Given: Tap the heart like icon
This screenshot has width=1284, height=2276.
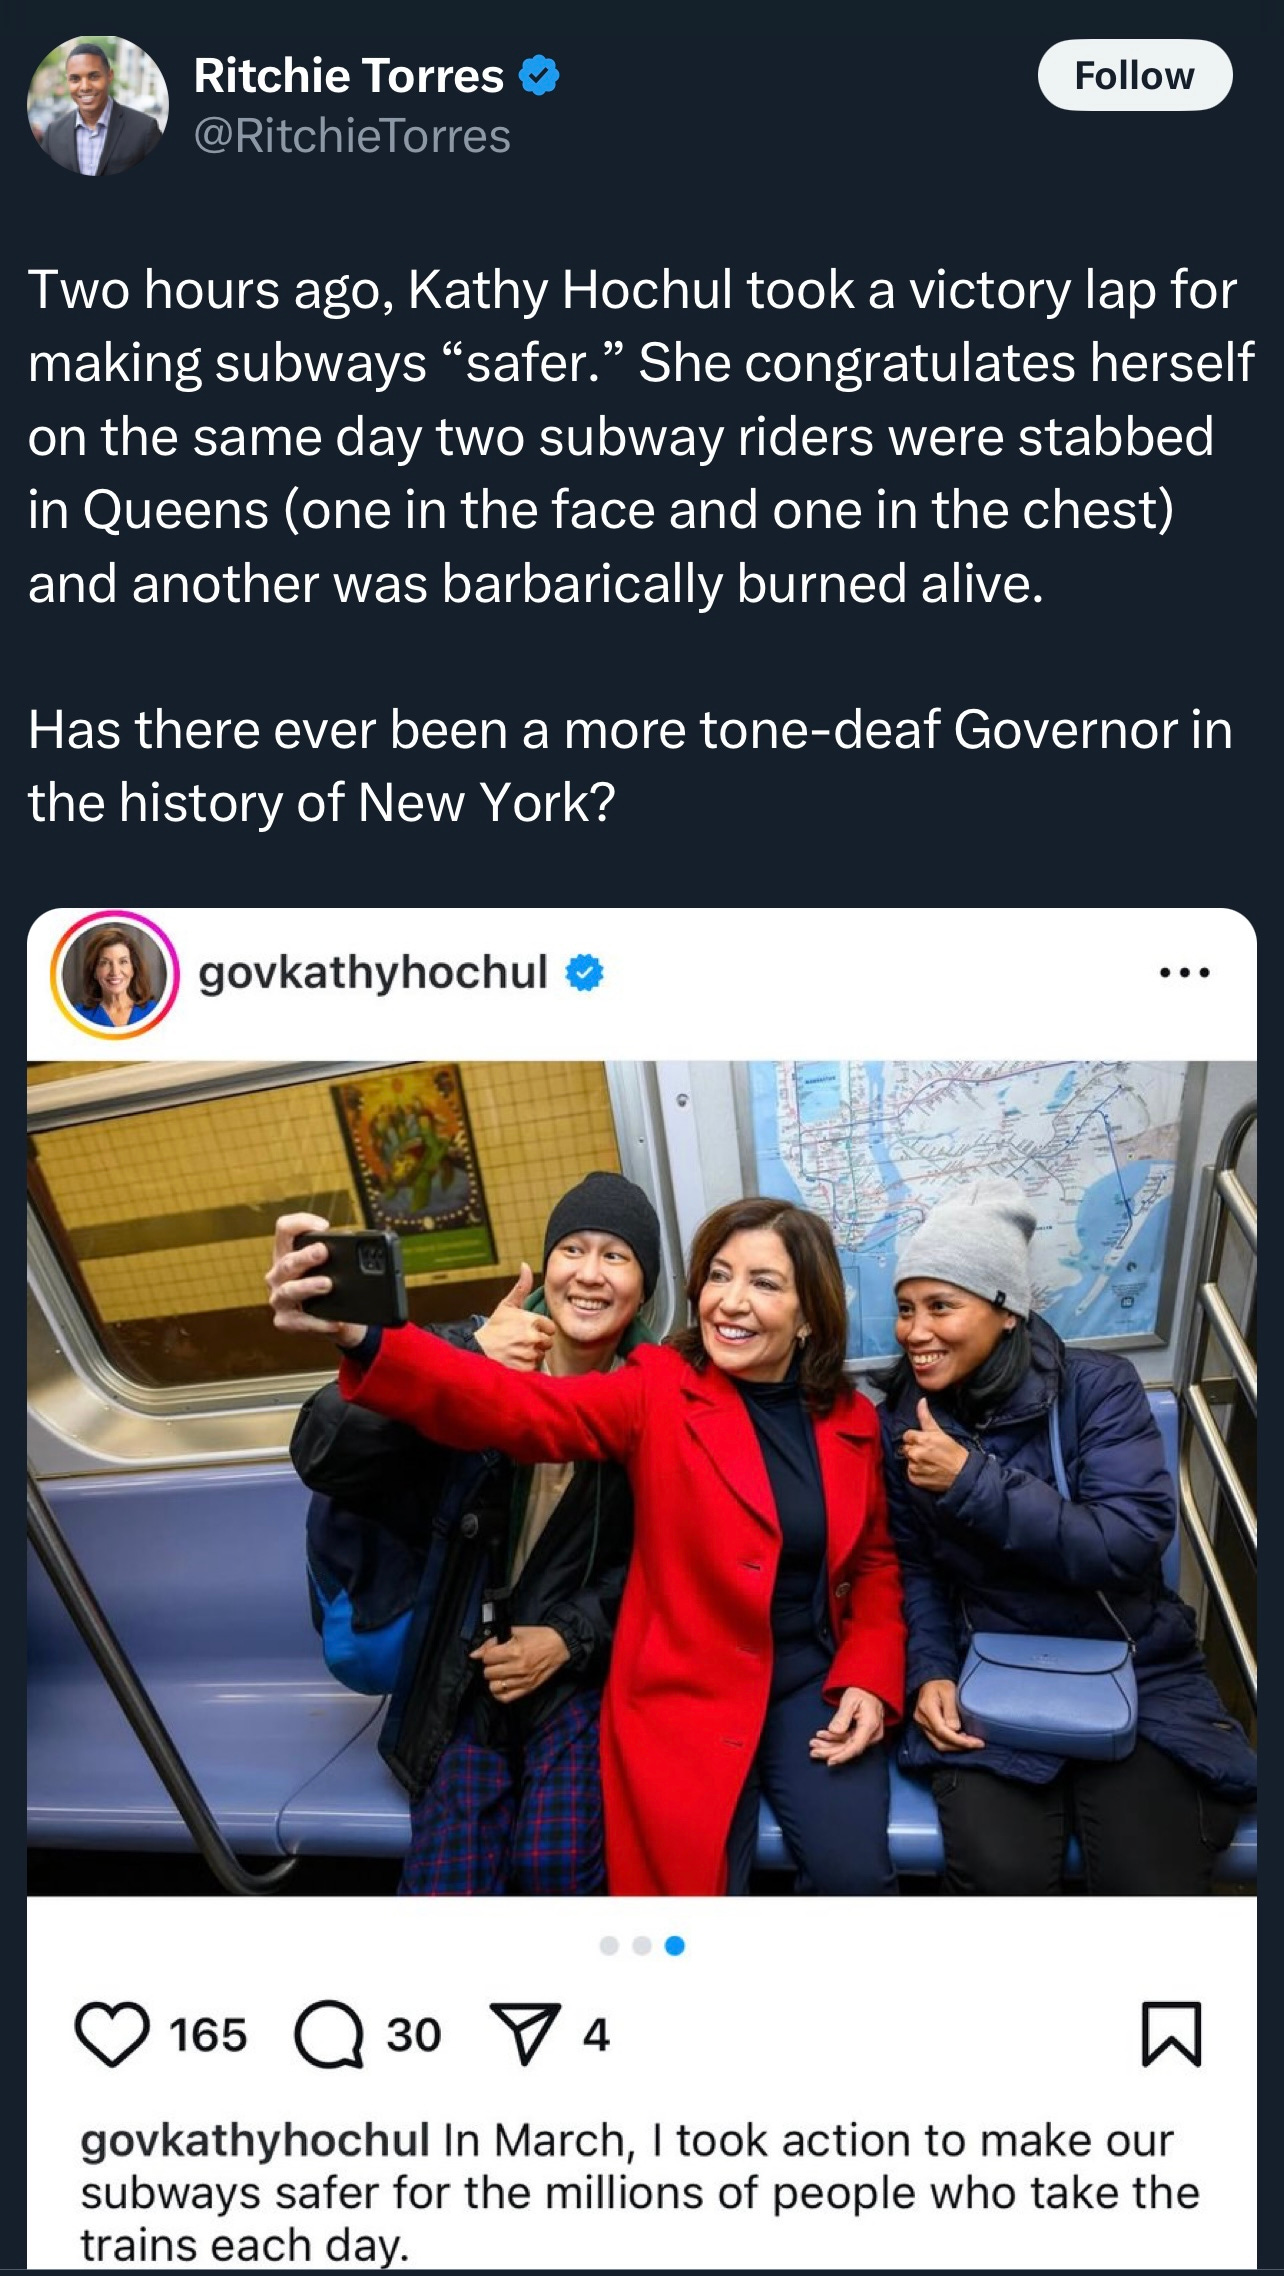Looking at the screenshot, I should click(x=112, y=2035).
